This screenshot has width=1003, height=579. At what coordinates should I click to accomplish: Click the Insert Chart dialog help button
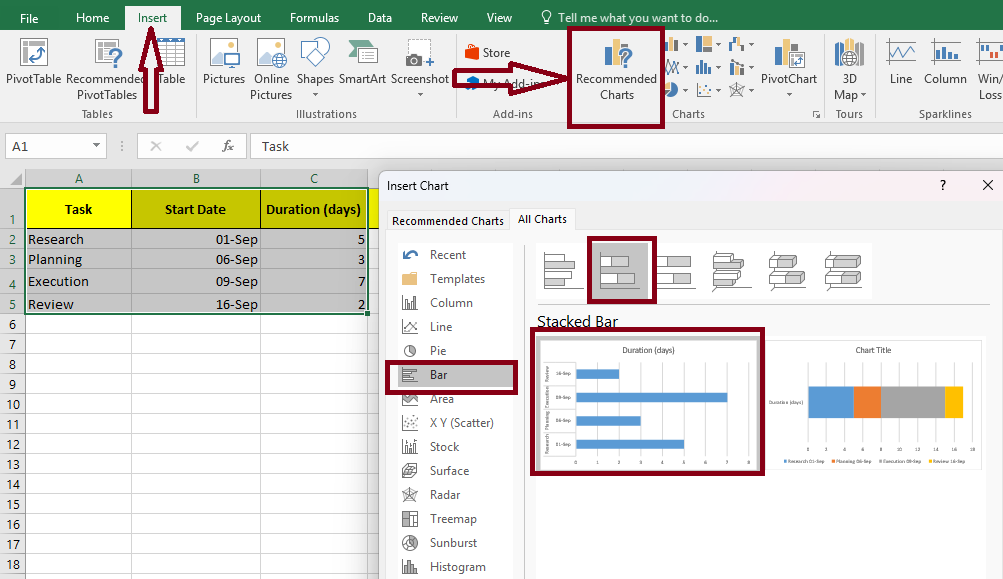click(x=942, y=186)
